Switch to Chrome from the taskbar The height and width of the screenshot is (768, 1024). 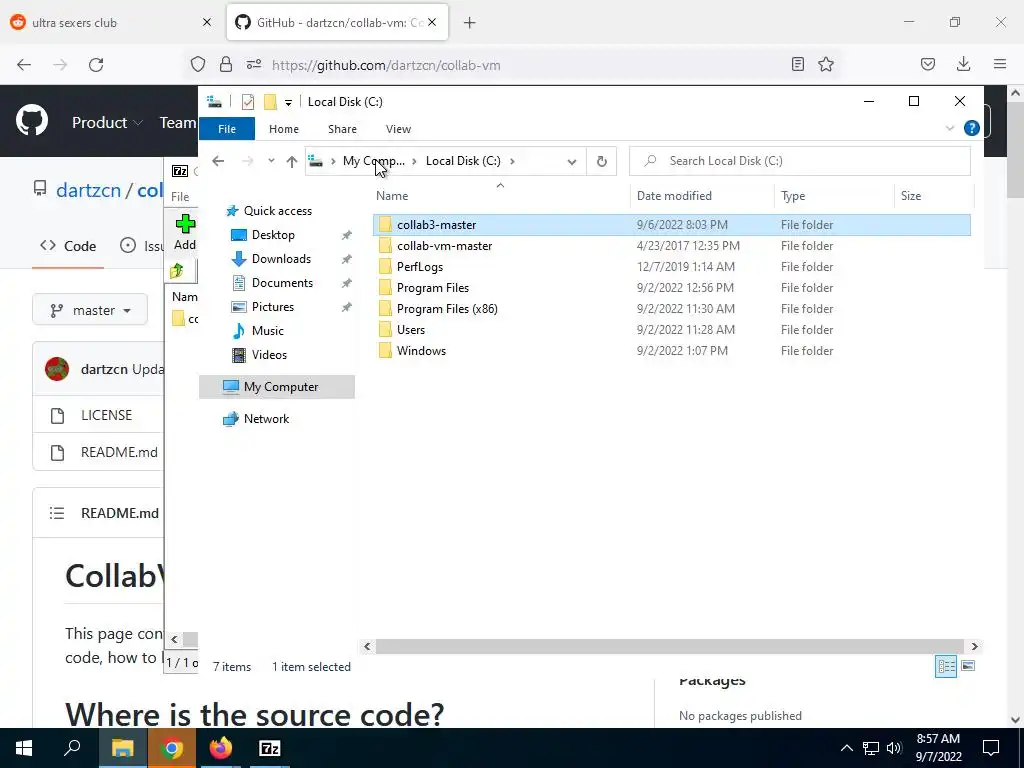click(x=171, y=748)
